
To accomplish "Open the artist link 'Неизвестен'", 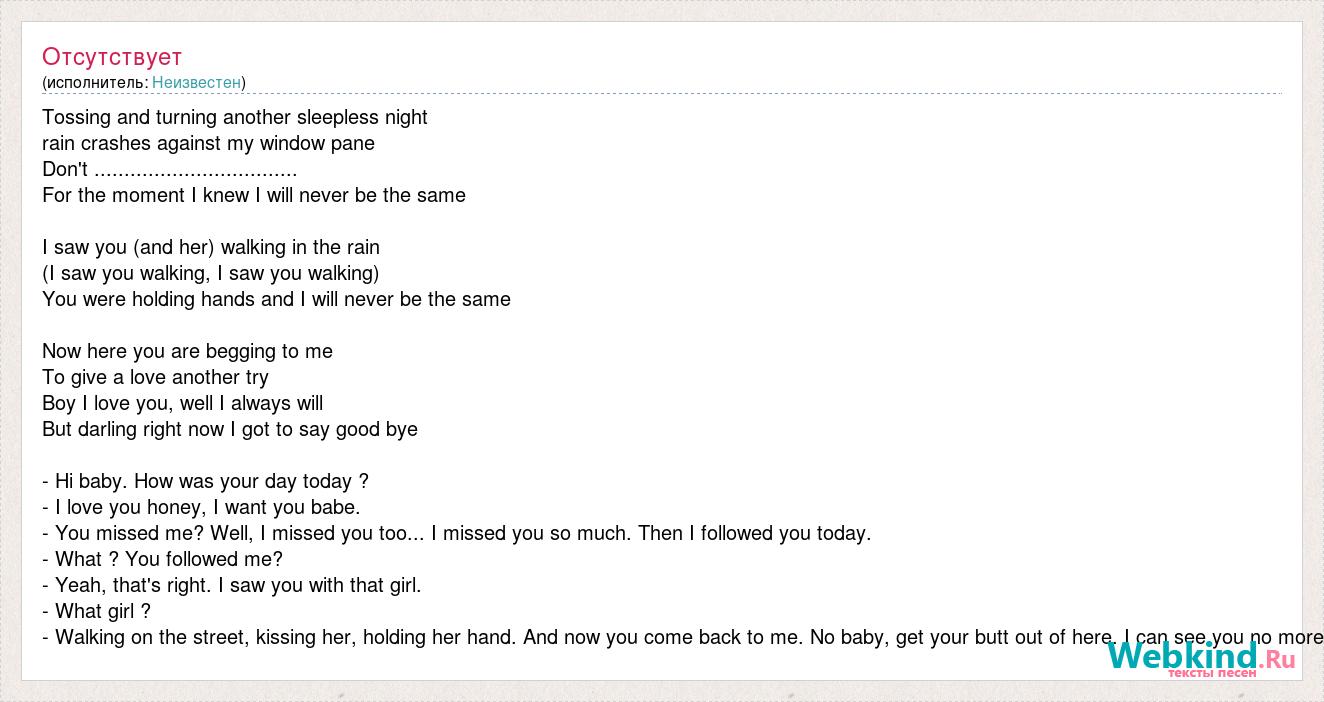I will click(196, 82).
